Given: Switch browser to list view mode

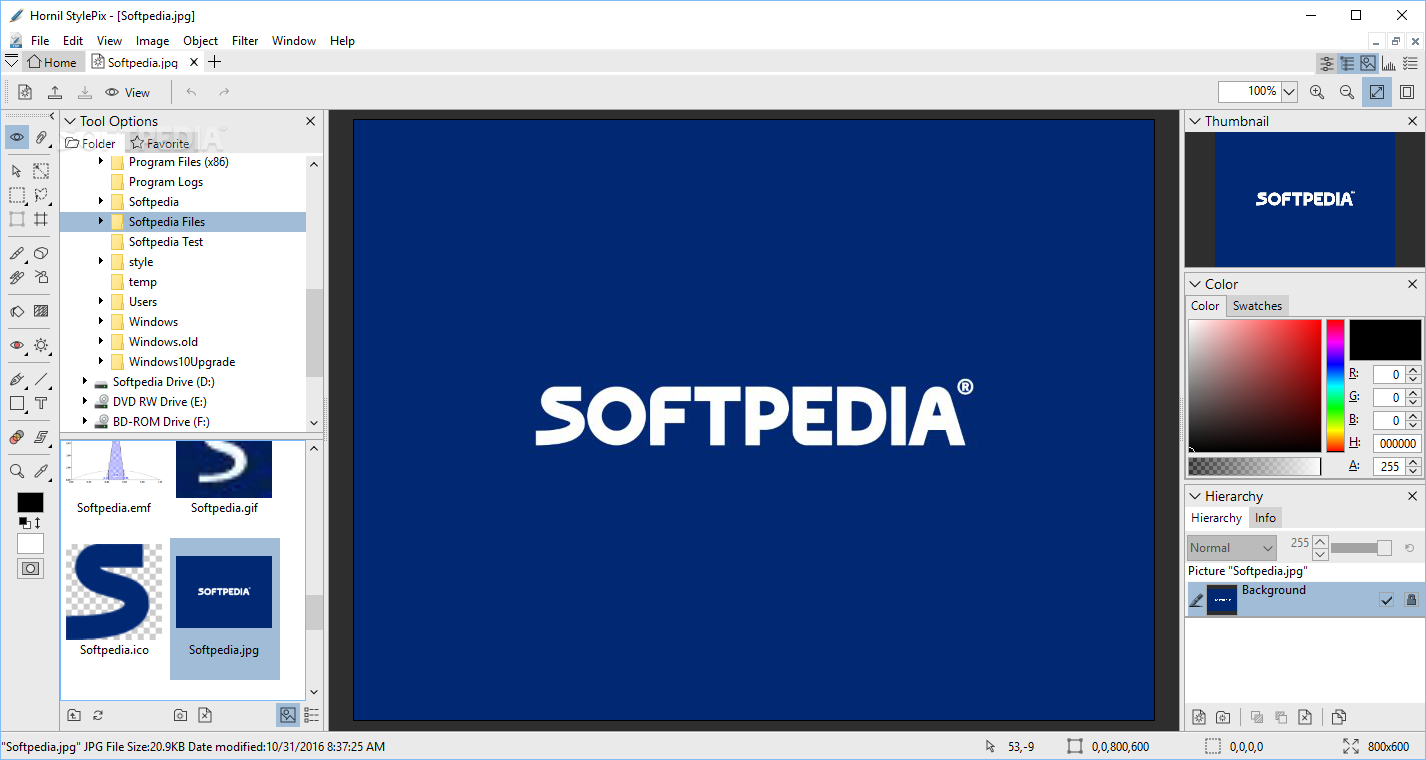Looking at the screenshot, I should [x=312, y=715].
